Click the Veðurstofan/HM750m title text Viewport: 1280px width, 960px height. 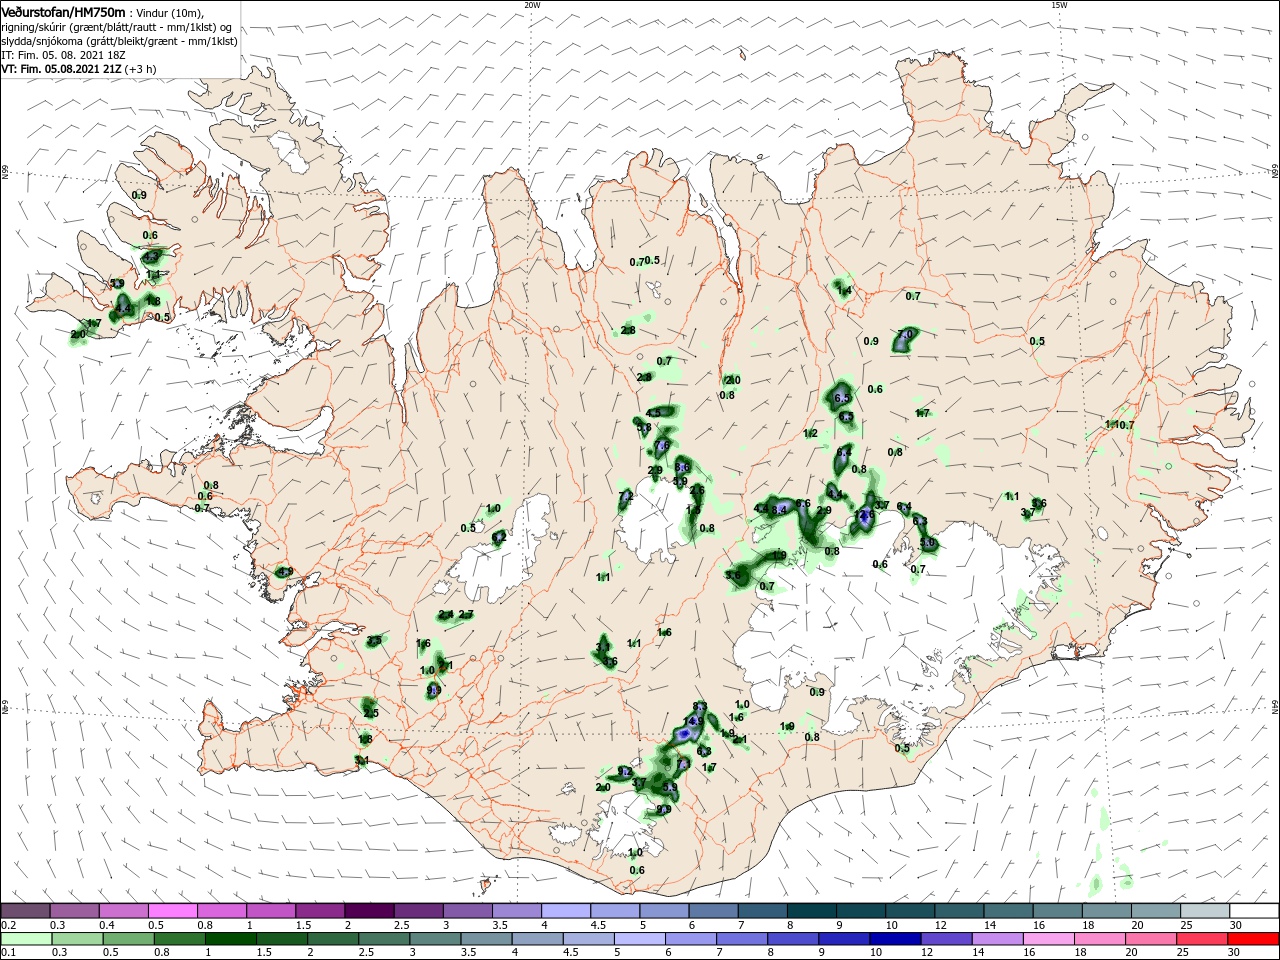coord(64,12)
